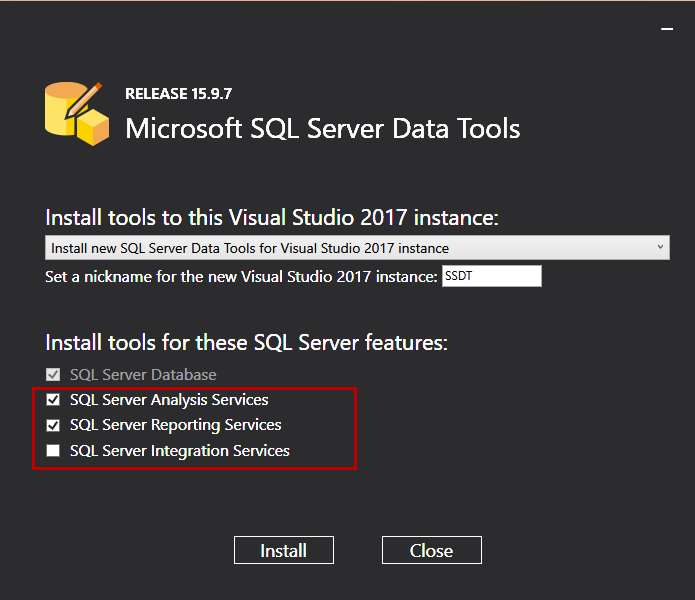Click the "SQL Server Analysis Services" label text
Image resolution: width=695 pixels, height=600 pixels.
[169, 400]
